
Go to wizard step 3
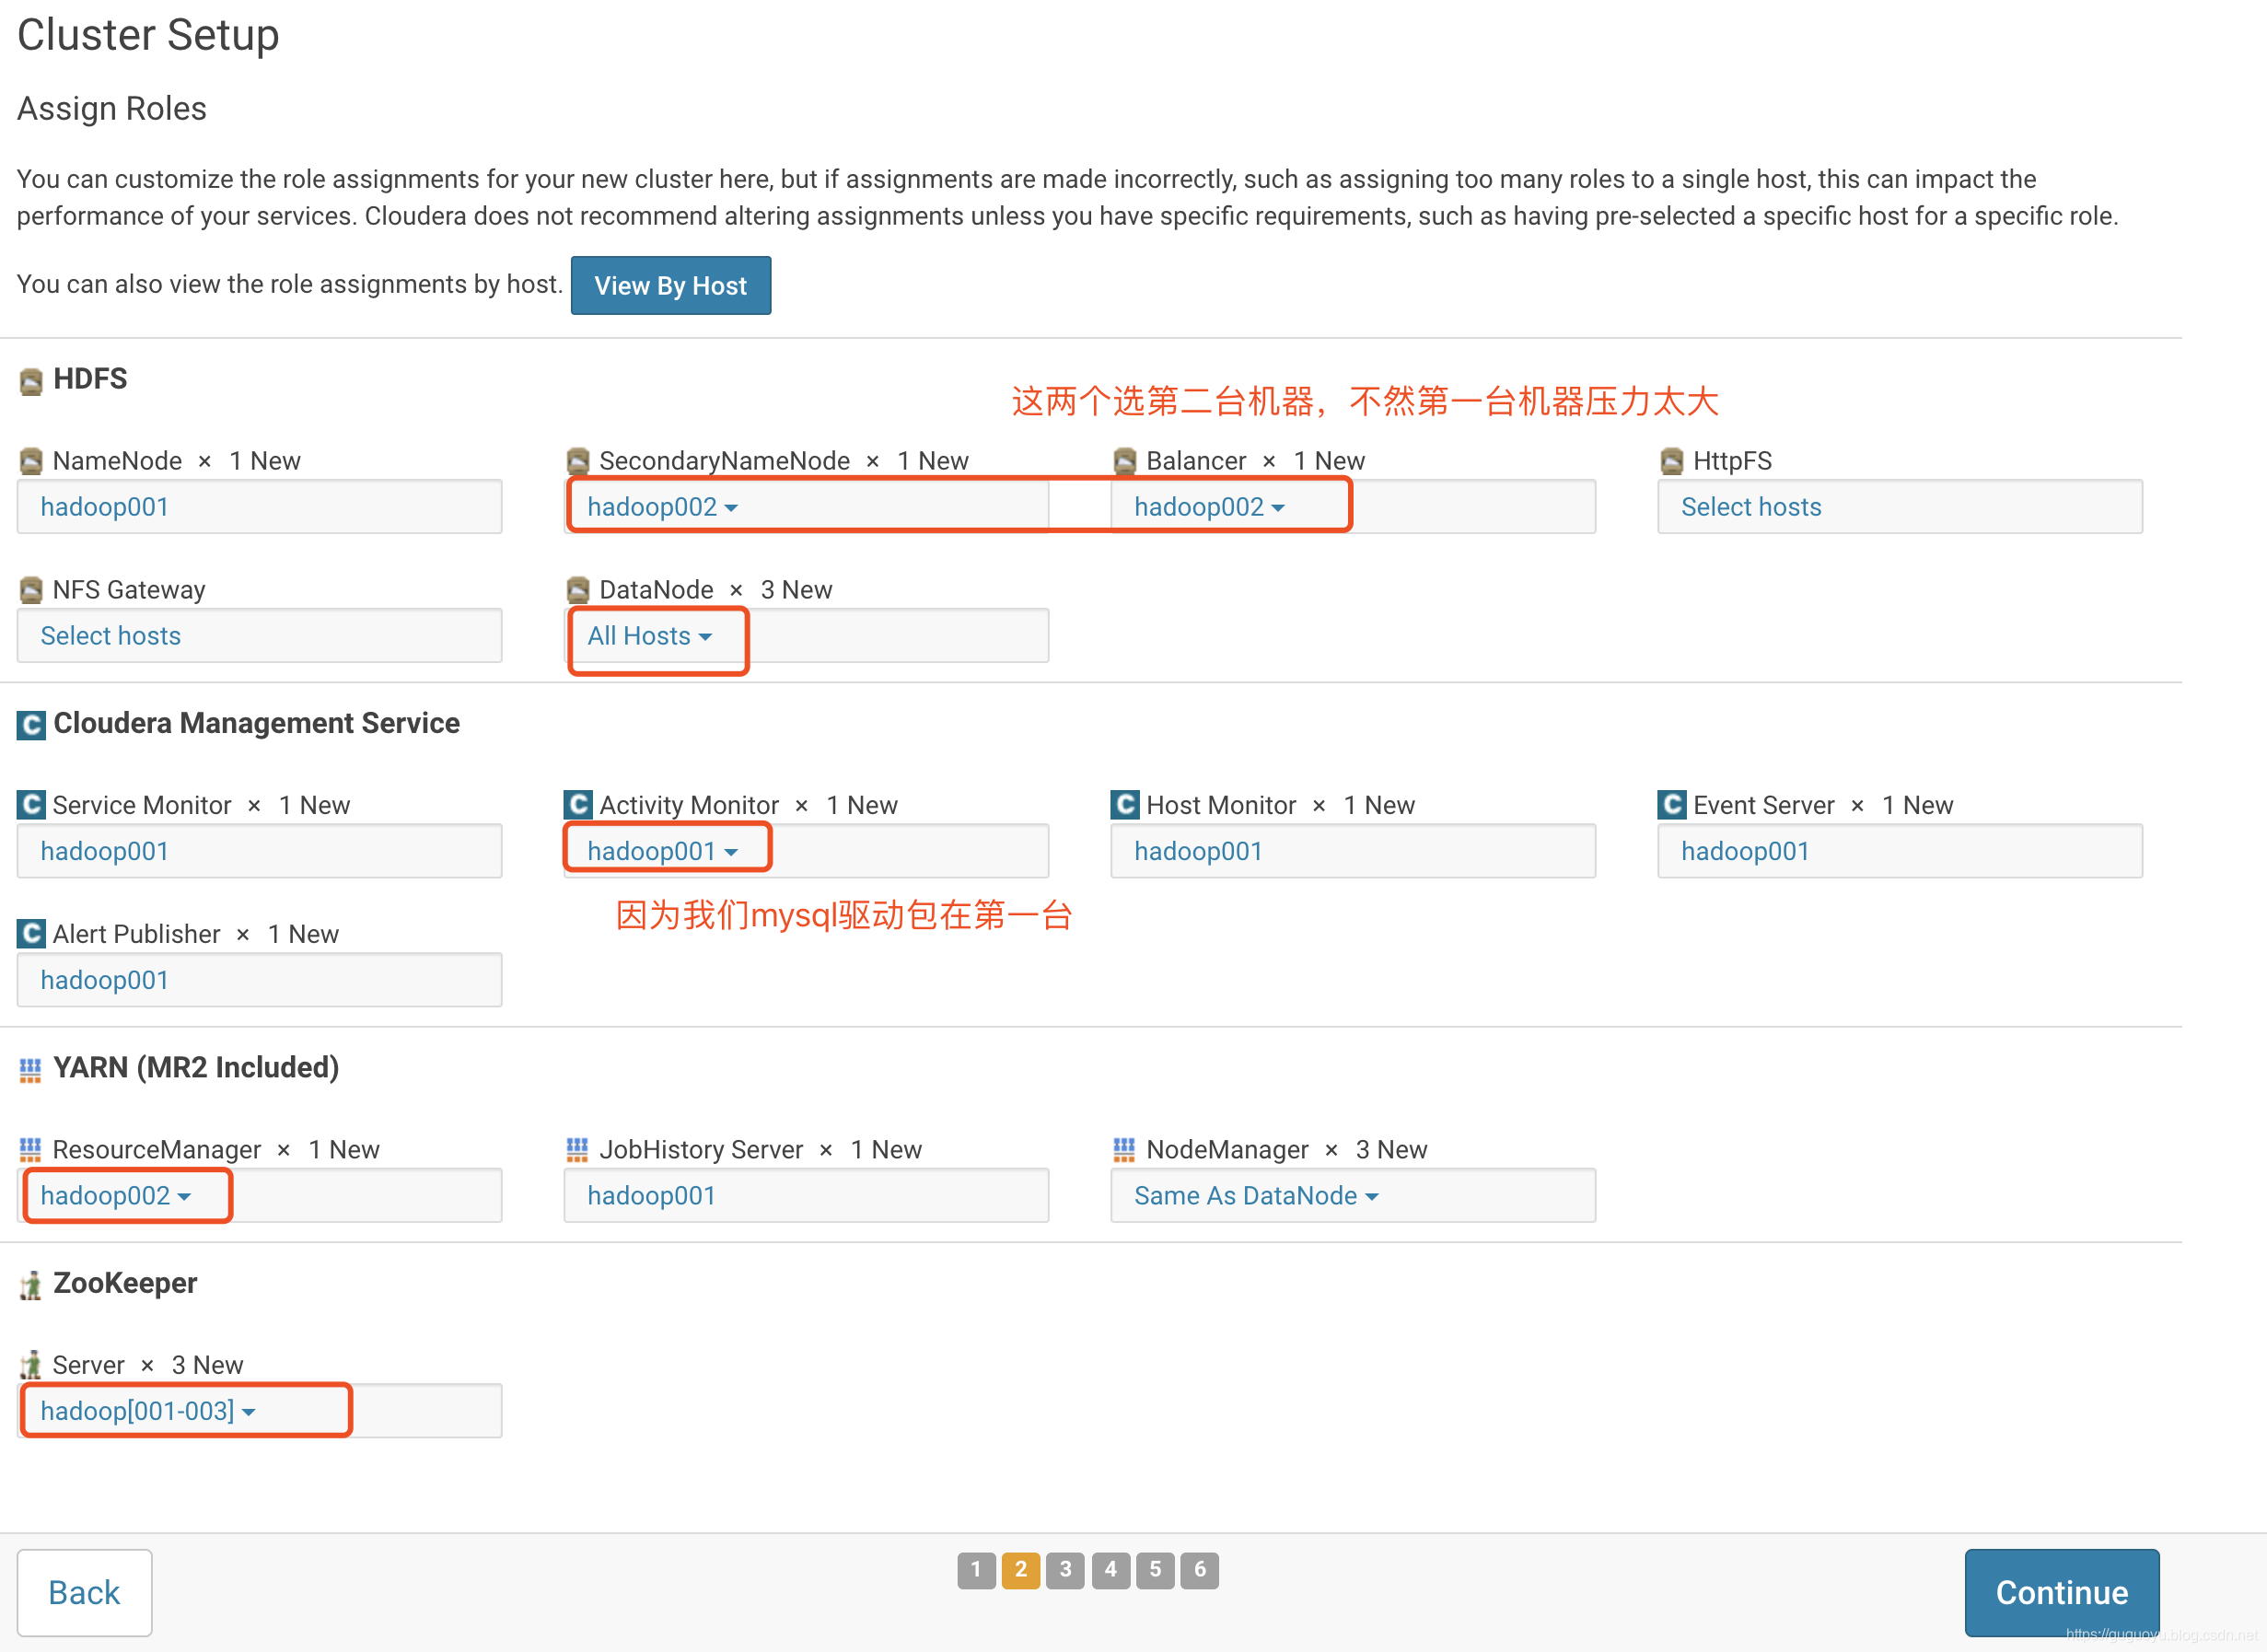pos(1065,1569)
